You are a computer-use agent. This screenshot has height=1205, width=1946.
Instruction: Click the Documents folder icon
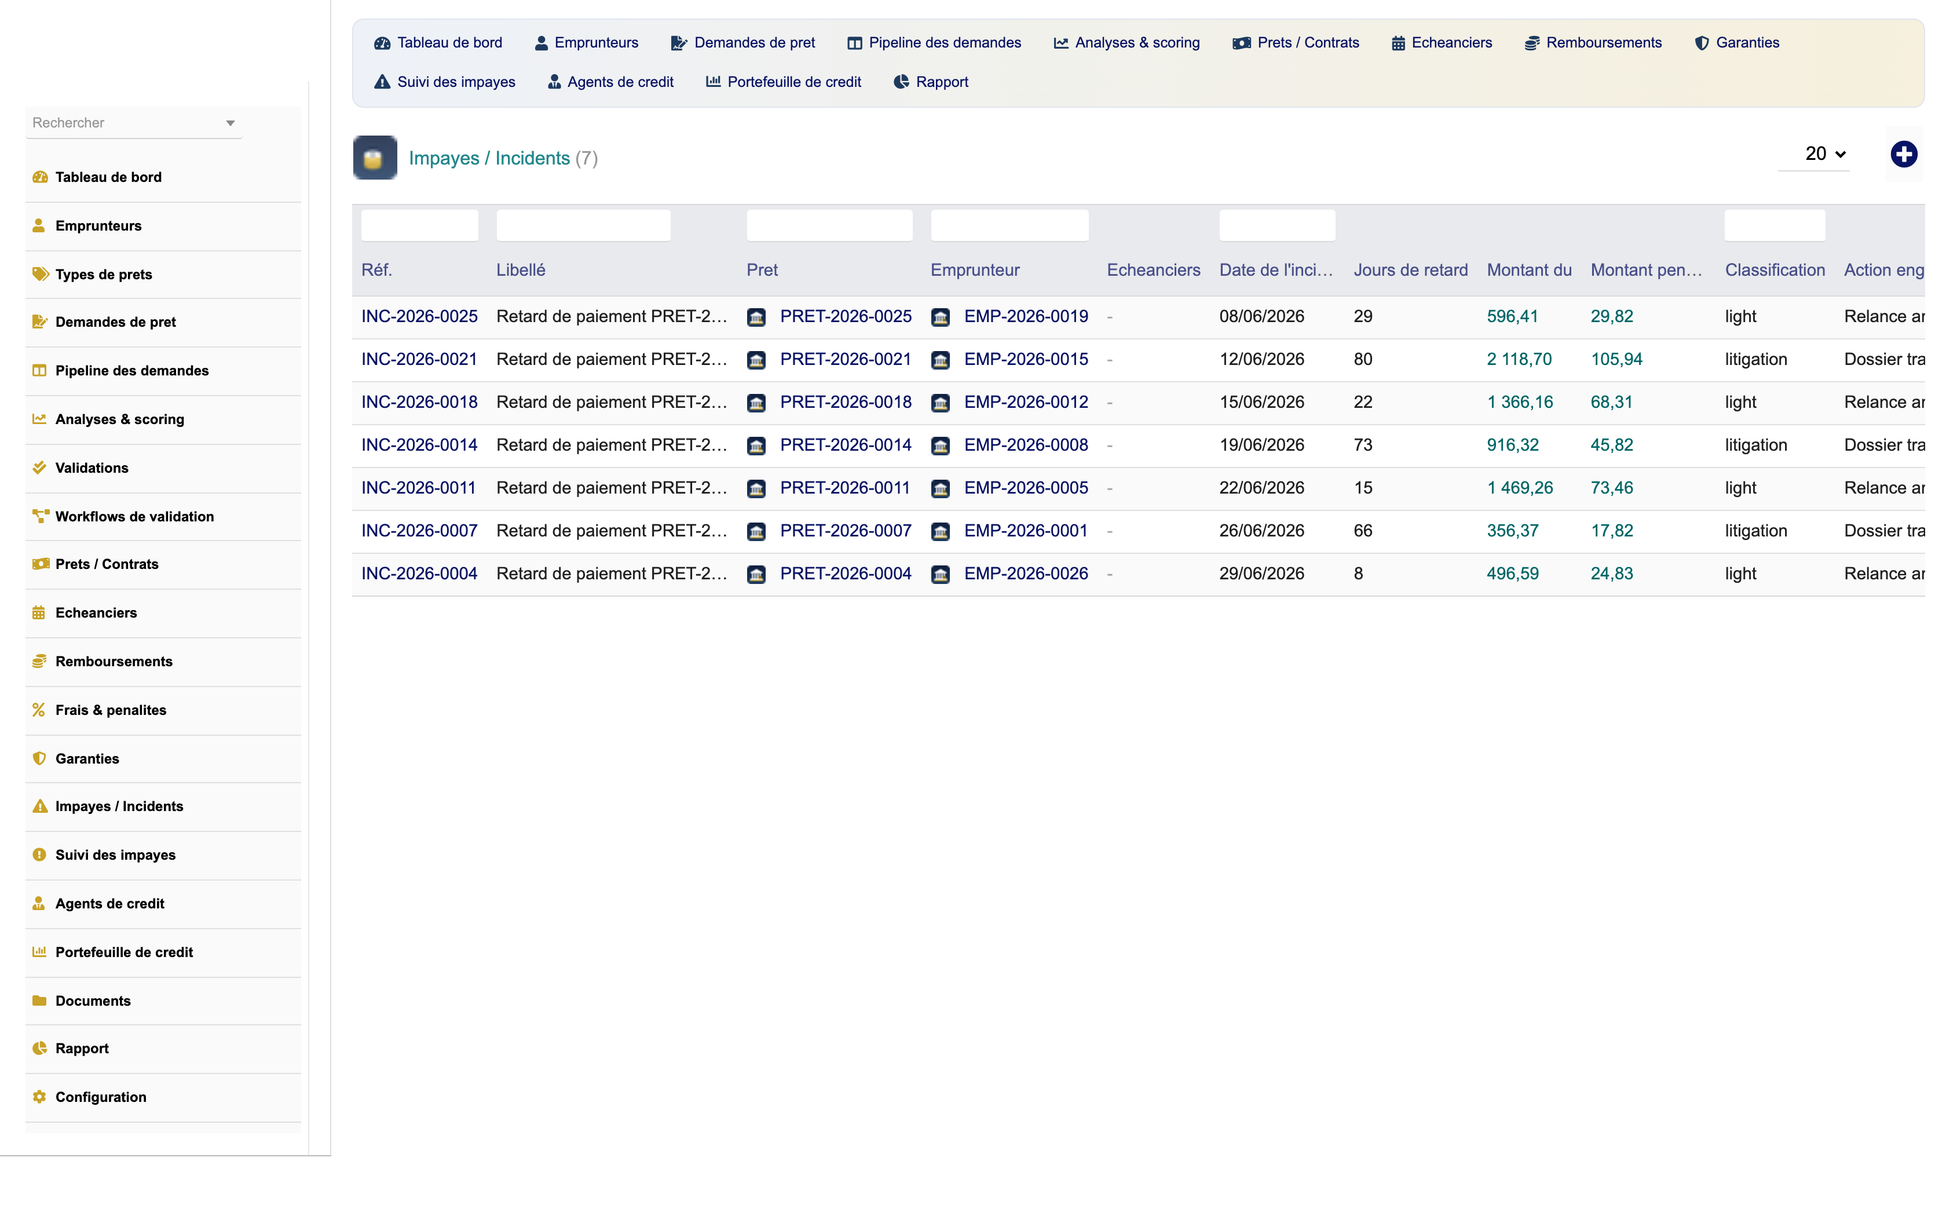click(x=40, y=1000)
